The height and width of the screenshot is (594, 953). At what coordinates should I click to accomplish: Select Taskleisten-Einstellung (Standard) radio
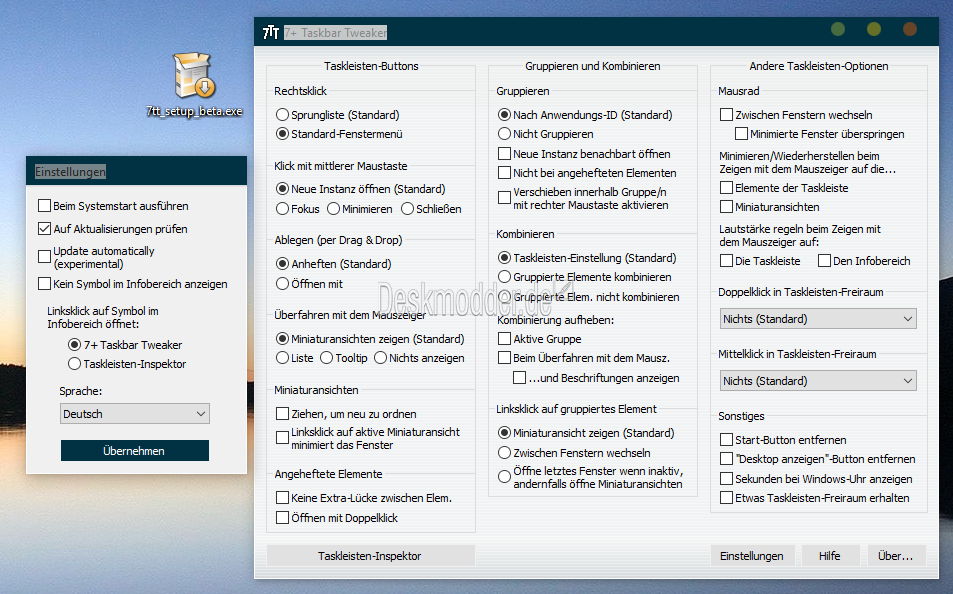point(504,258)
